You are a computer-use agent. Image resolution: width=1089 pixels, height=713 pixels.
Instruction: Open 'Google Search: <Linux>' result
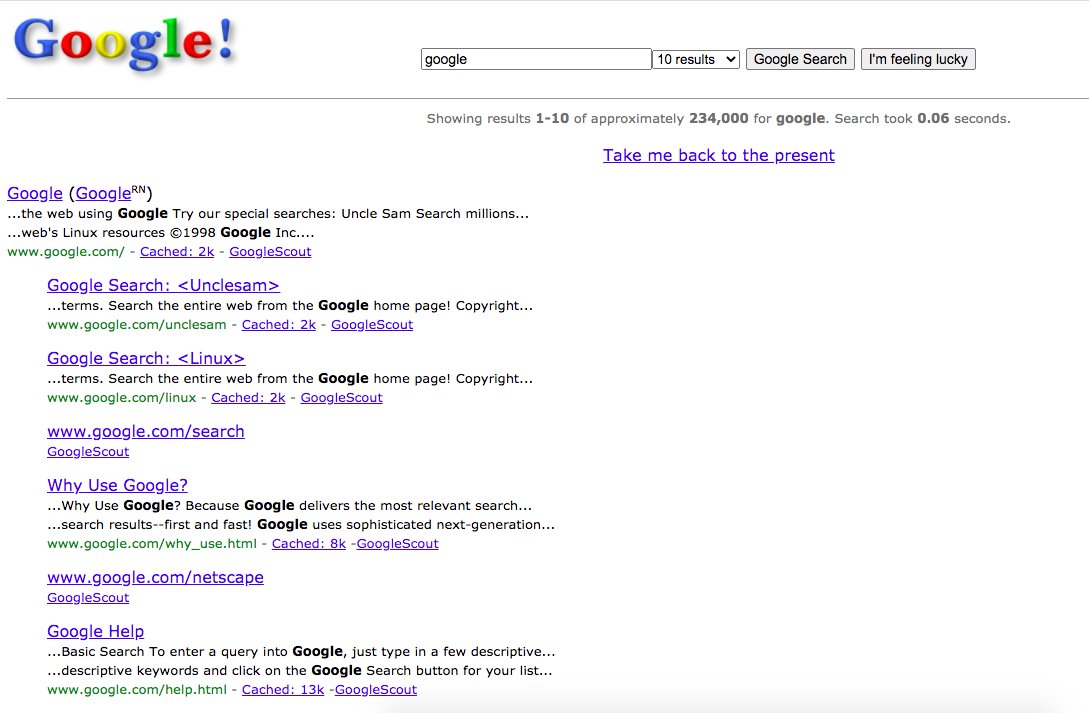[146, 358]
